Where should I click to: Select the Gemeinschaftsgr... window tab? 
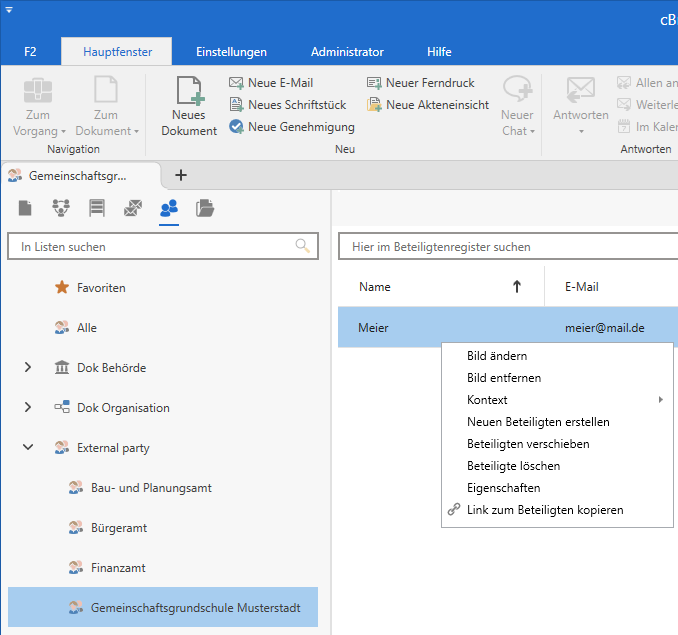click(x=81, y=176)
